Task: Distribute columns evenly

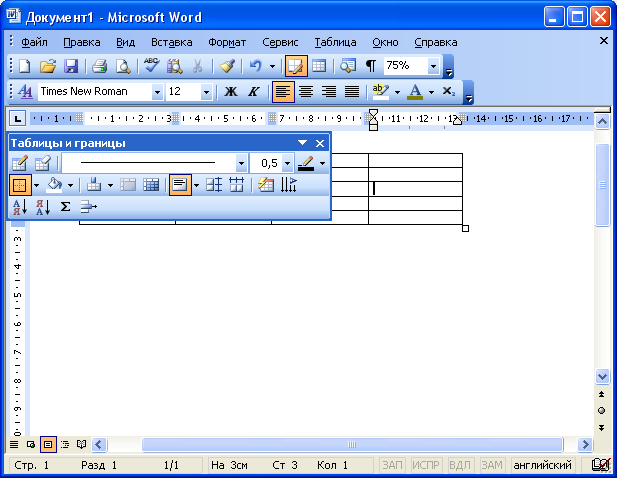Action: pyautogui.click(x=236, y=185)
